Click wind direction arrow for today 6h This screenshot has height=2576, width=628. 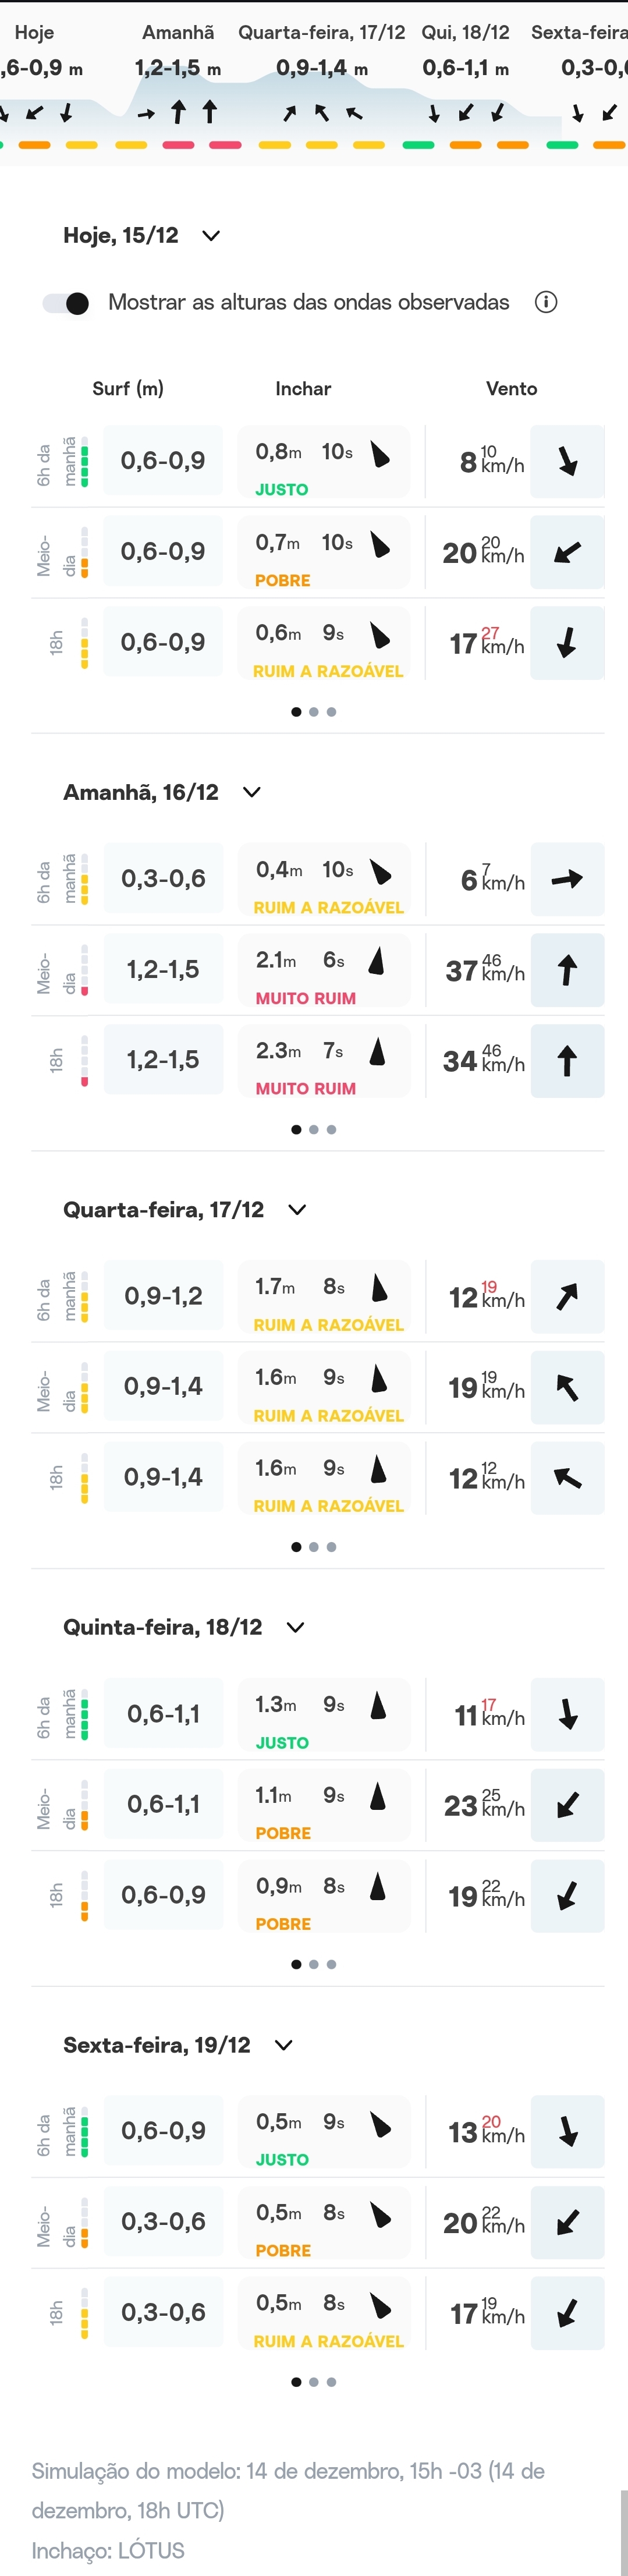(x=567, y=462)
